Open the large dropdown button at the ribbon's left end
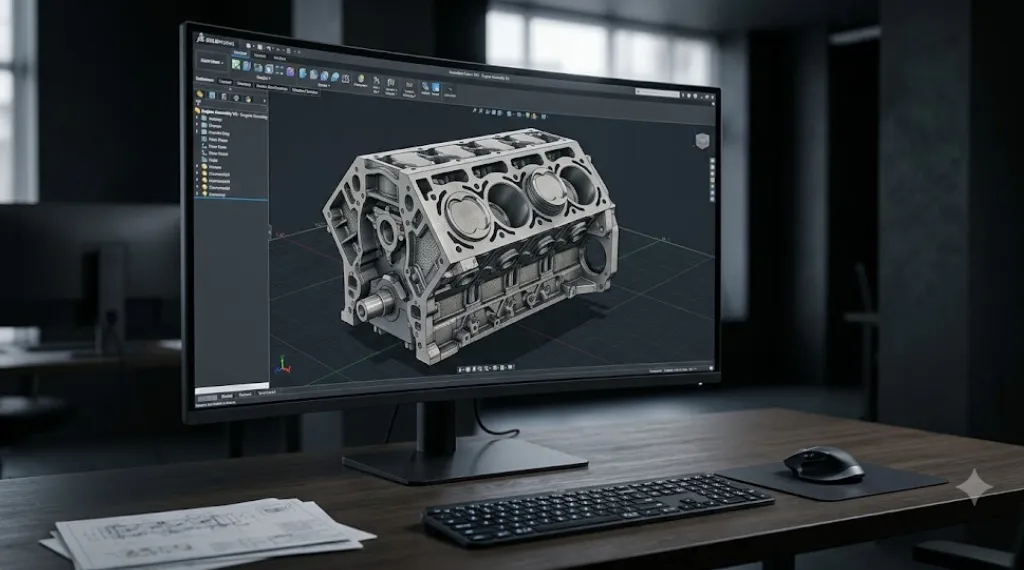This screenshot has width=1024, height=570. (212, 61)
